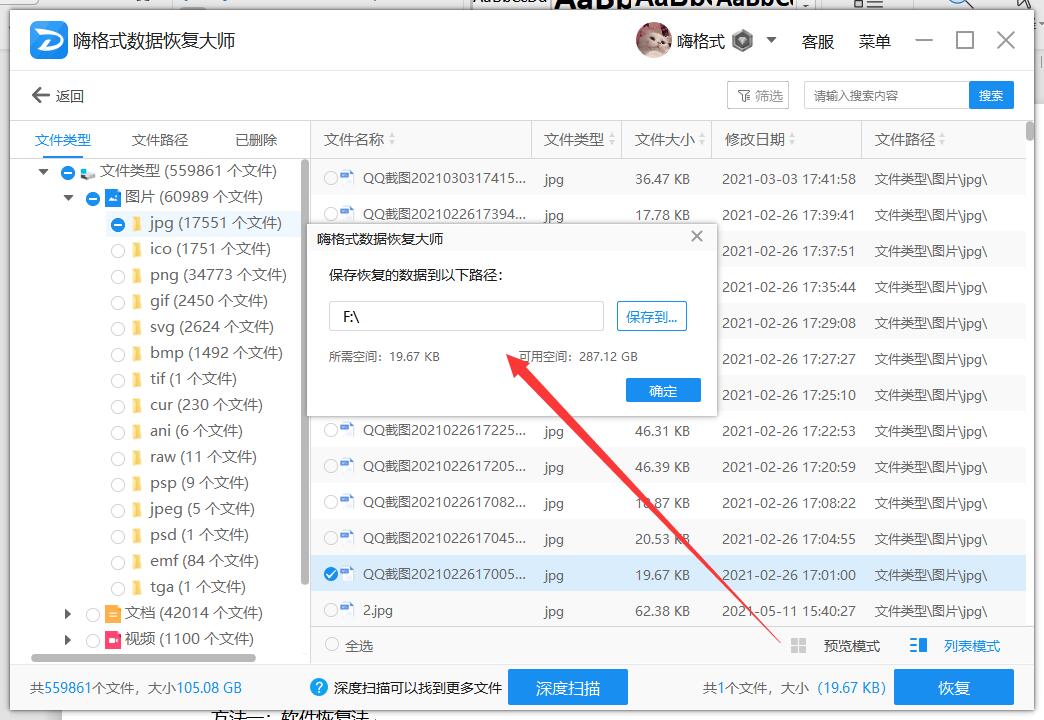Click the ico folder icon

136,250
